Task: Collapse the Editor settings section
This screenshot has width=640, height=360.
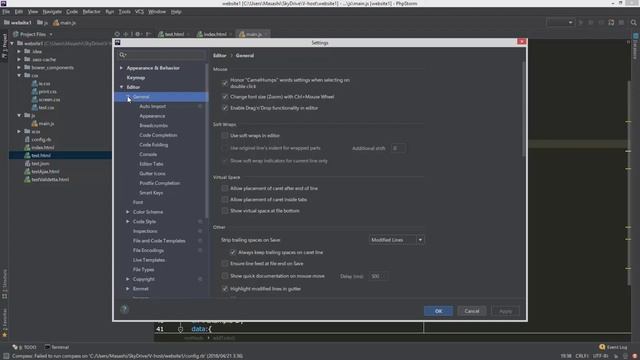Action: click(121, 87)
